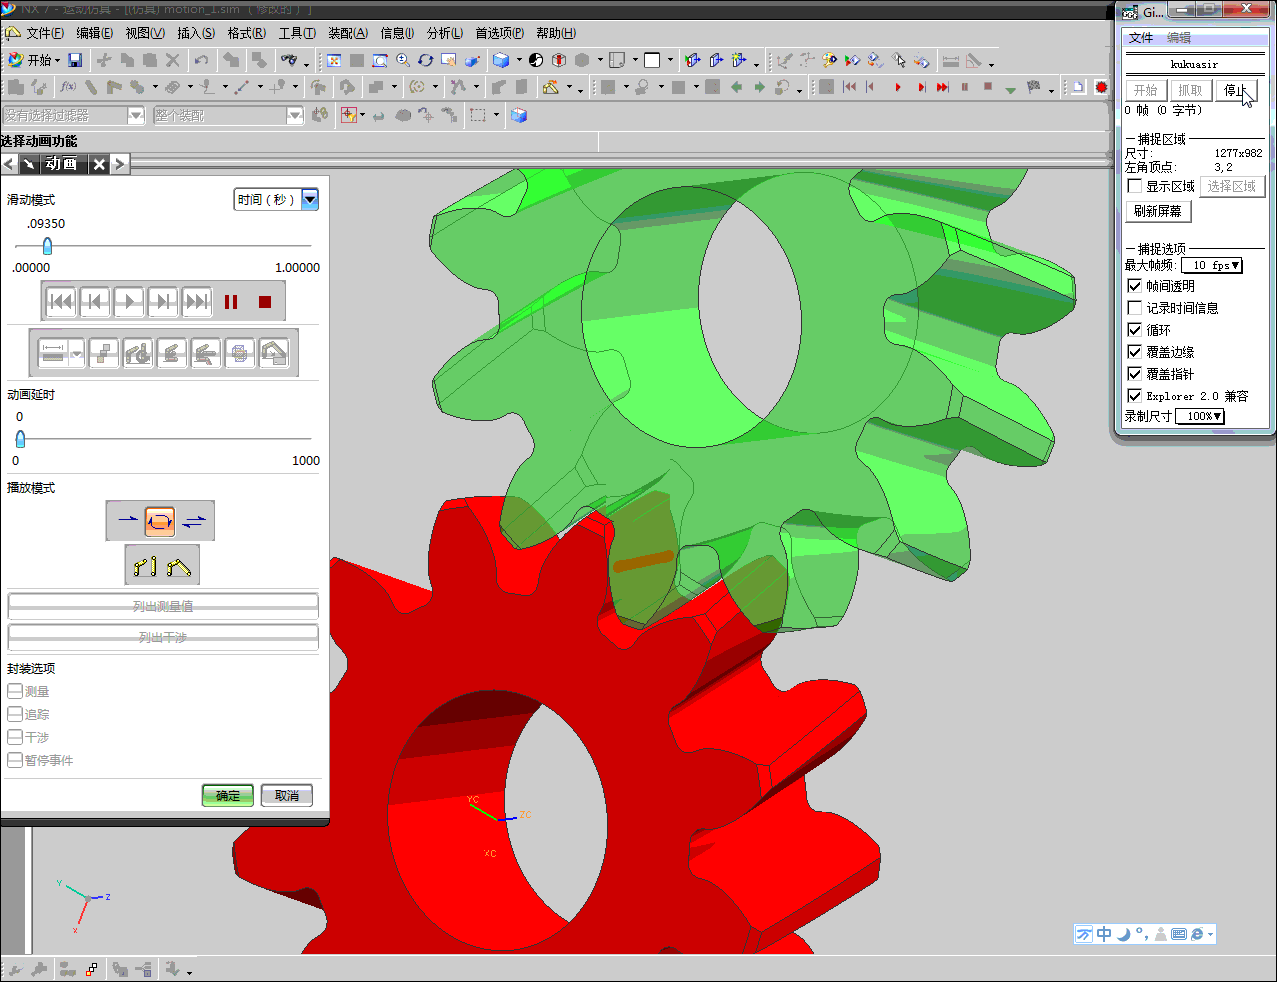
Task: Toggle 覆盖指针 checkbox
Action: point(1135,374)
